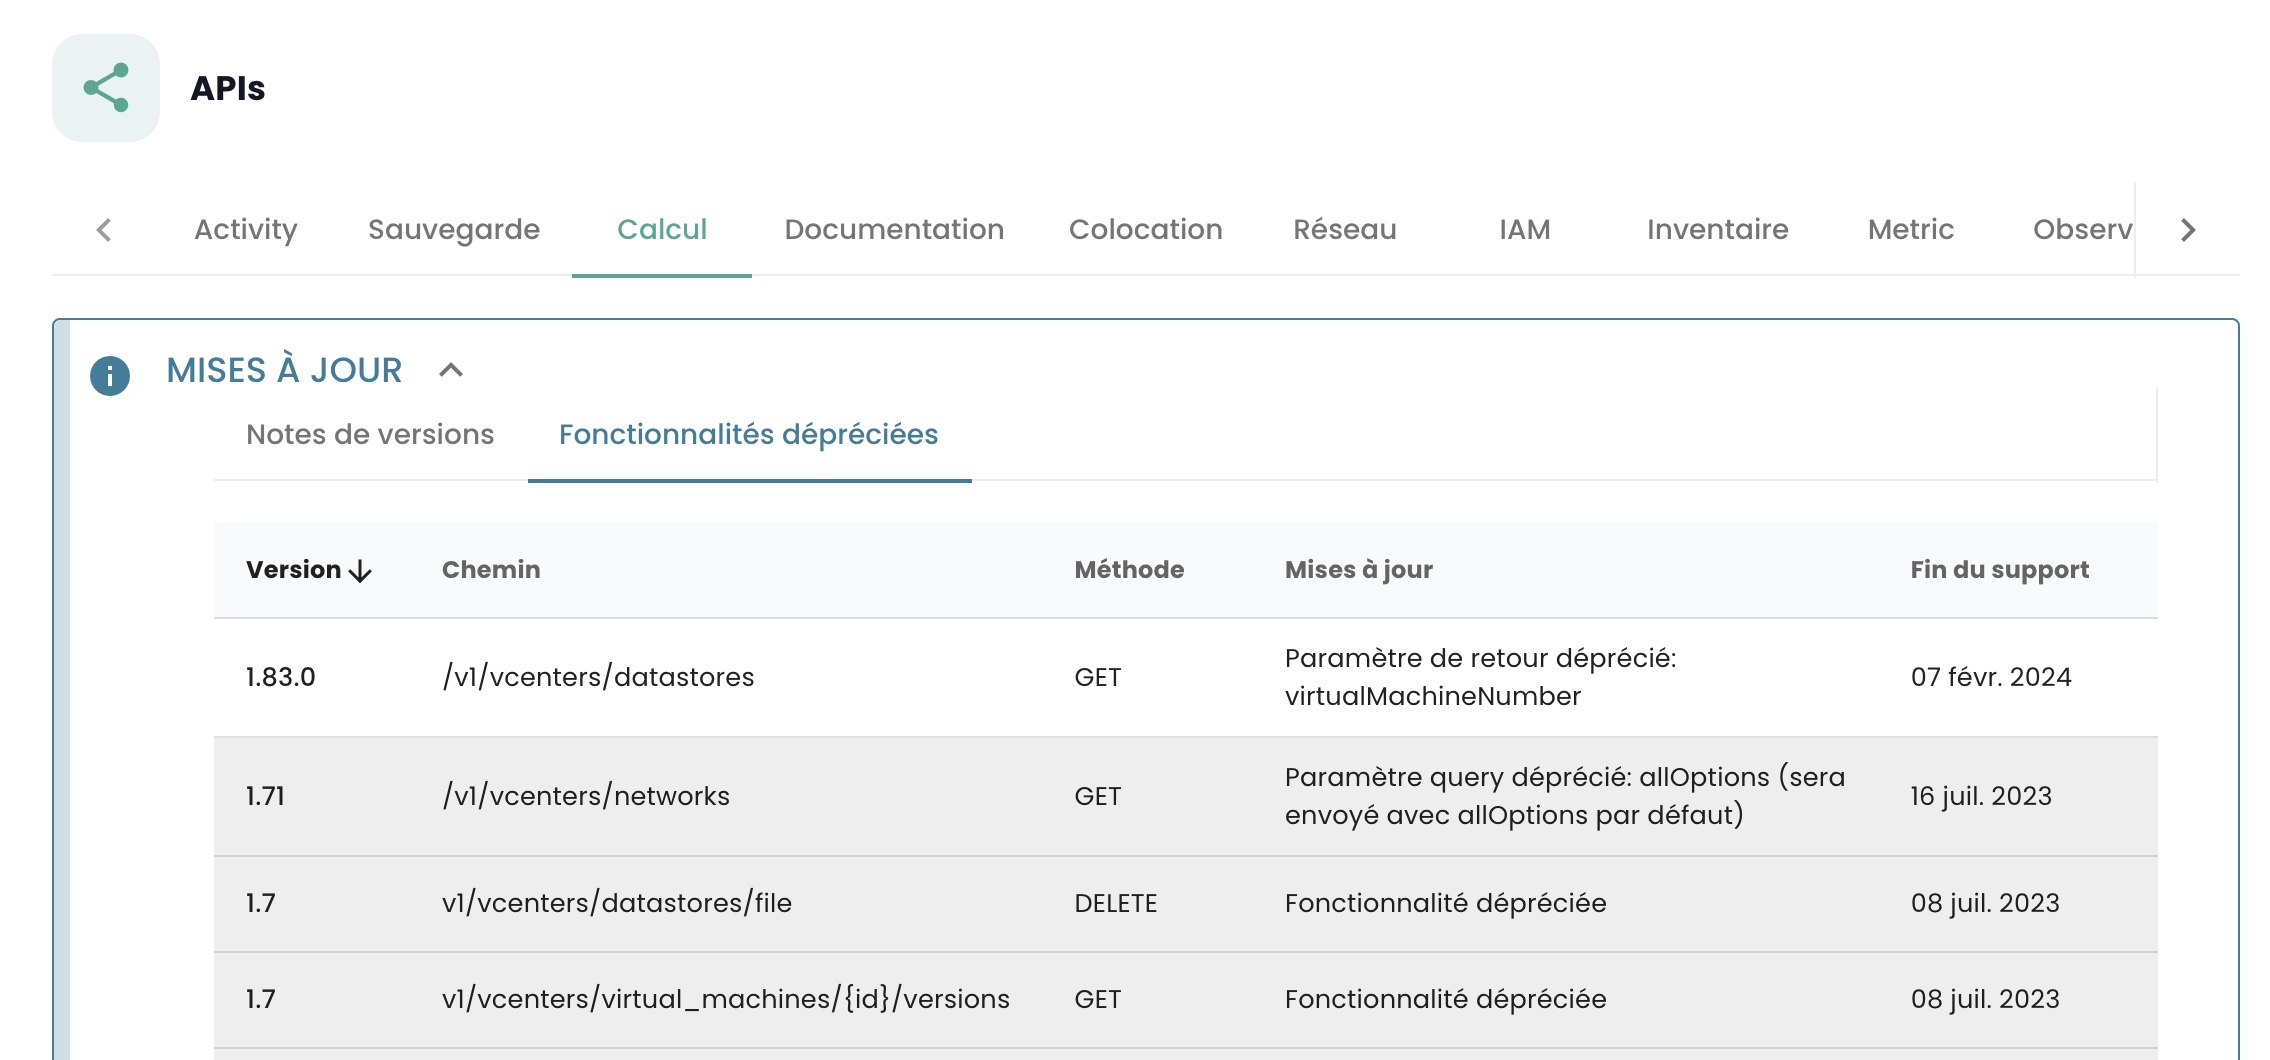Select the Calcul tab
This screenshot has height=1060, width=2270.
(x=662, y=229)
